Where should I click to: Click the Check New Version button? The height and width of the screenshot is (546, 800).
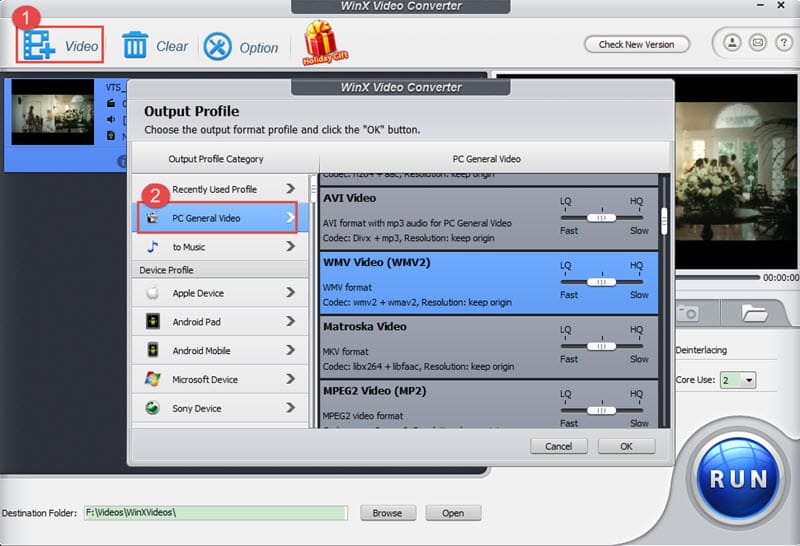636,44
